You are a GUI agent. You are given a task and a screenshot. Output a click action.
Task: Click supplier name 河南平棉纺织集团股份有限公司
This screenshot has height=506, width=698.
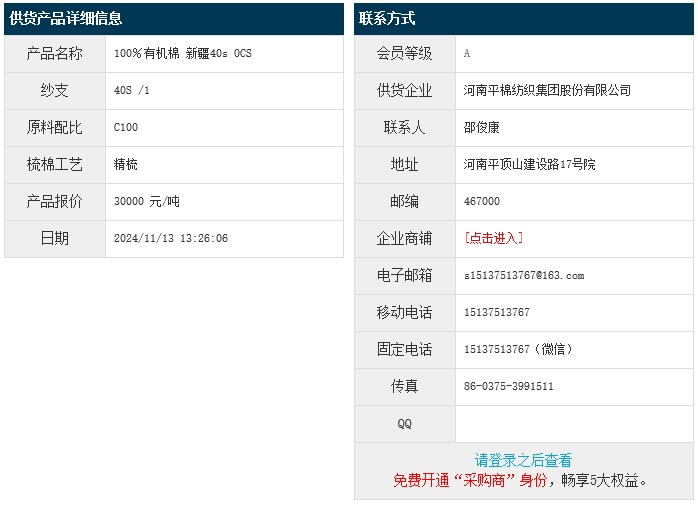[548, 90]
